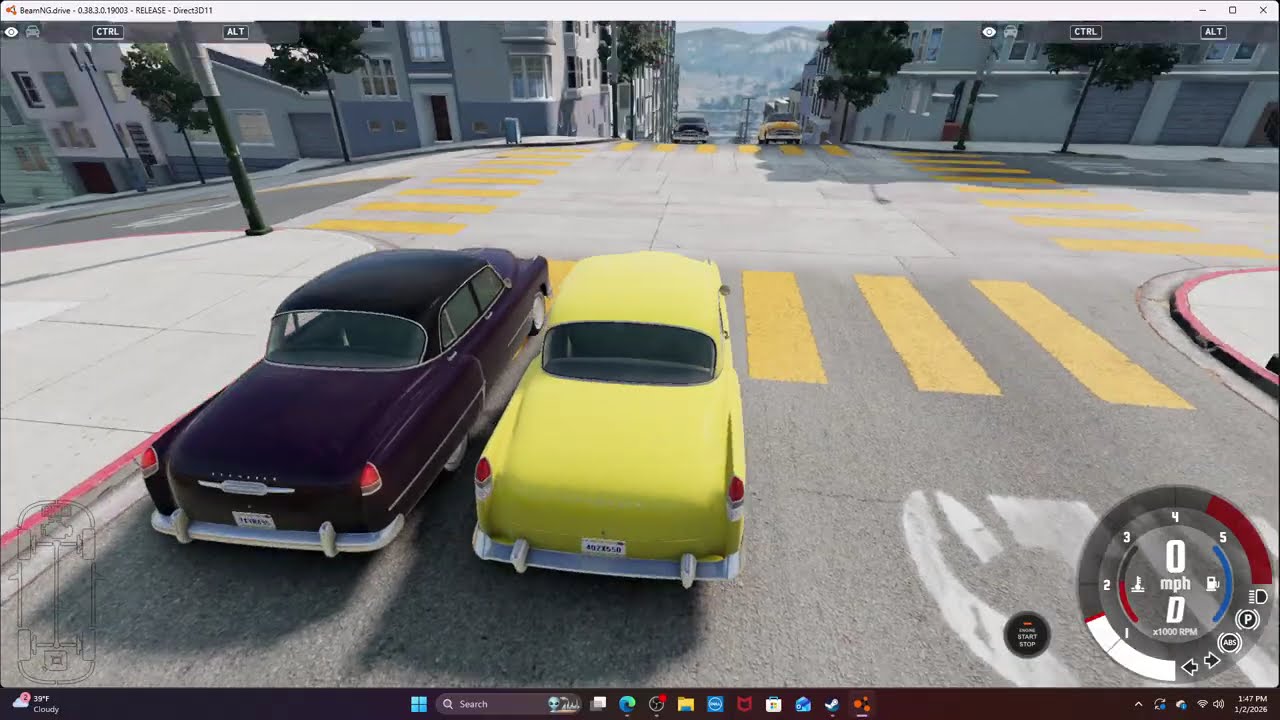Click the fuel pump gauge icon

coord(1213,583)
